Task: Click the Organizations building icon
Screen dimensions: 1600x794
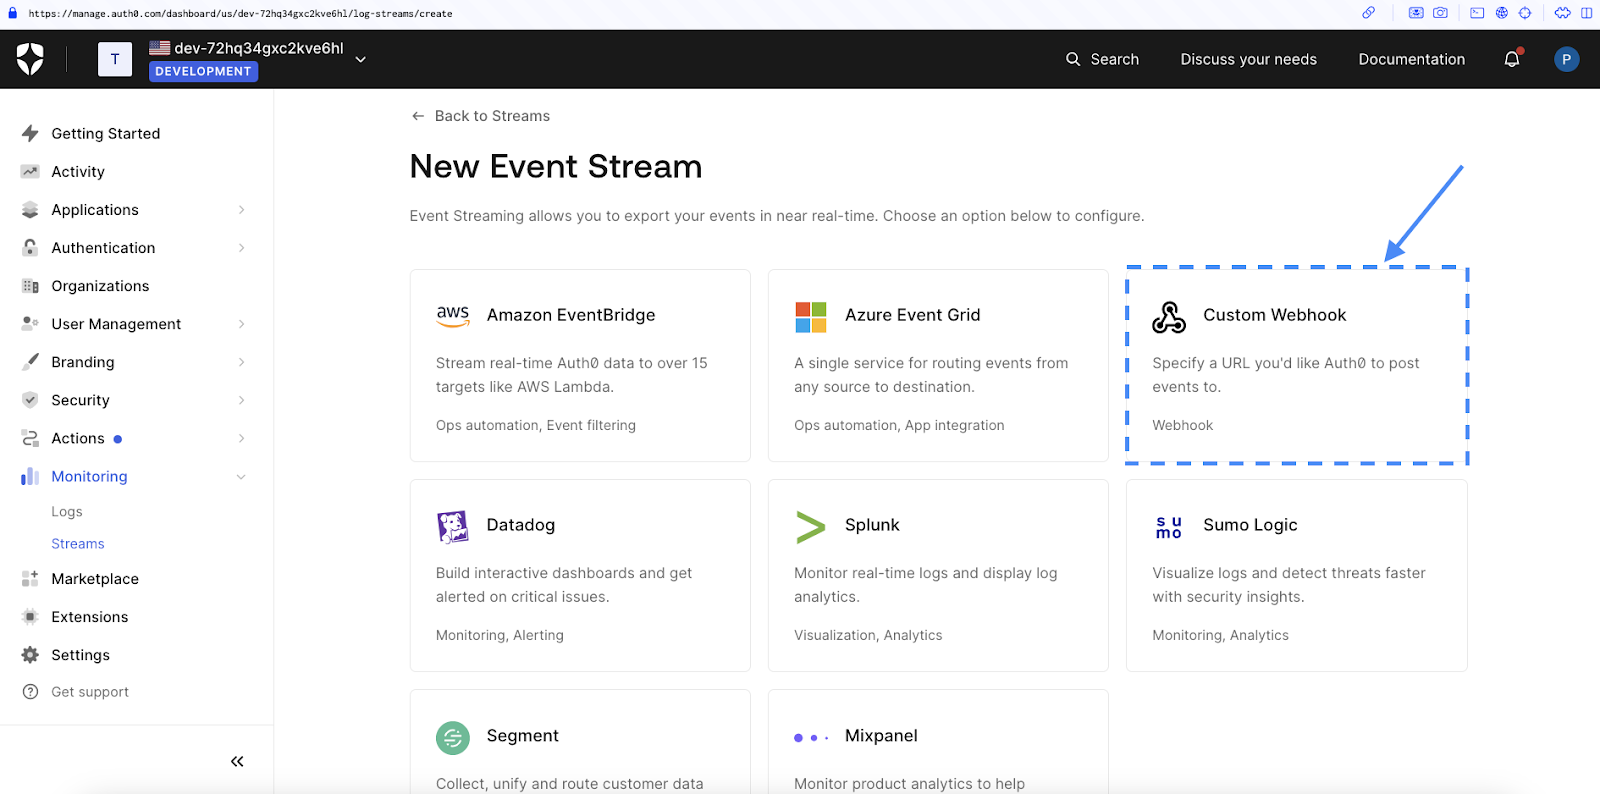Action: (30, 286)
